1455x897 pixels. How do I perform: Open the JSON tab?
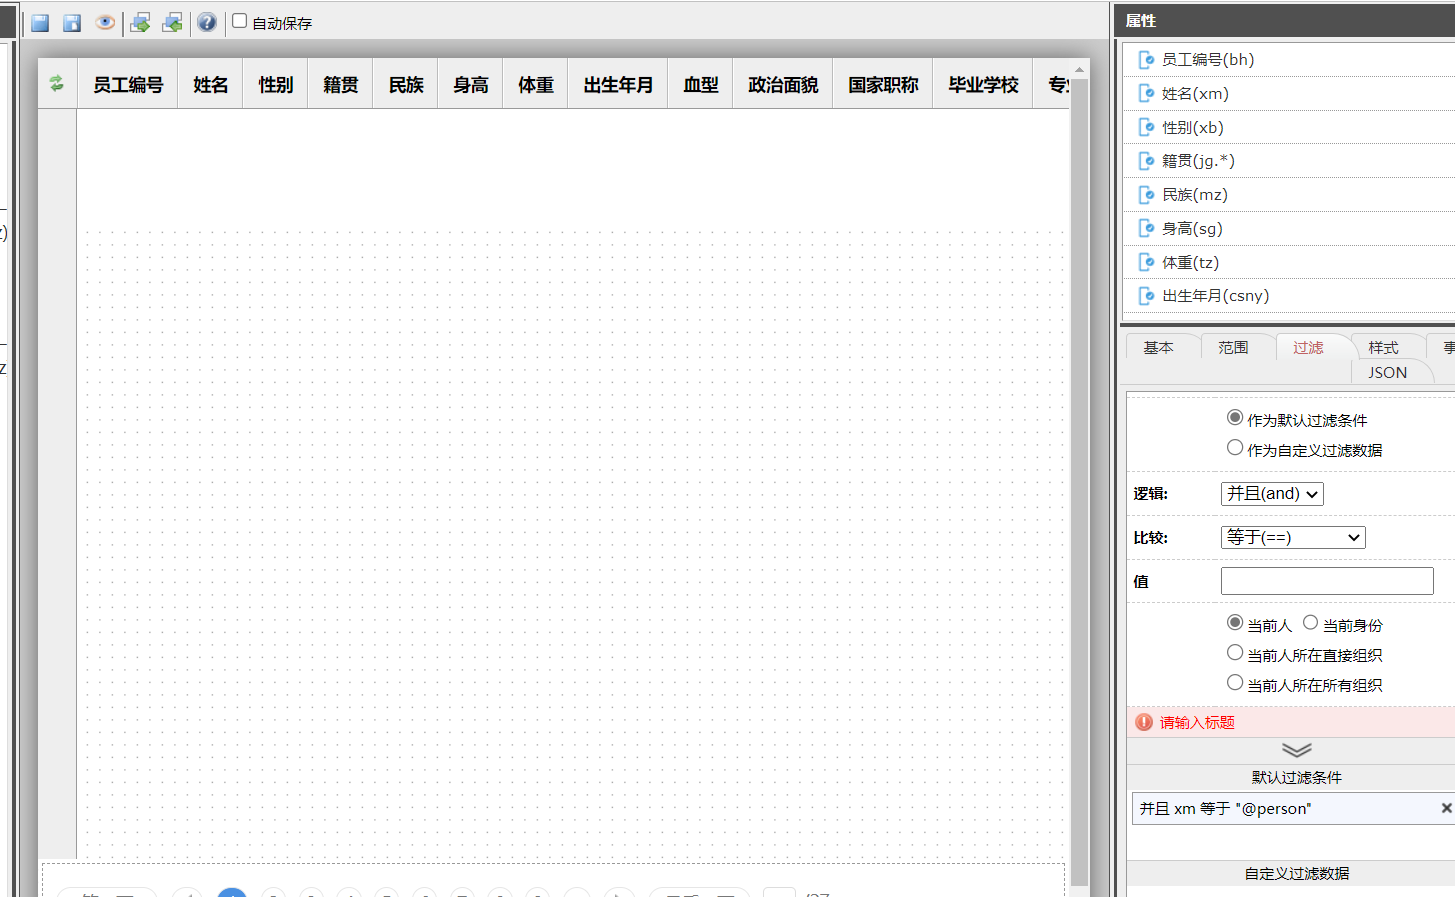pos(1387,372)
